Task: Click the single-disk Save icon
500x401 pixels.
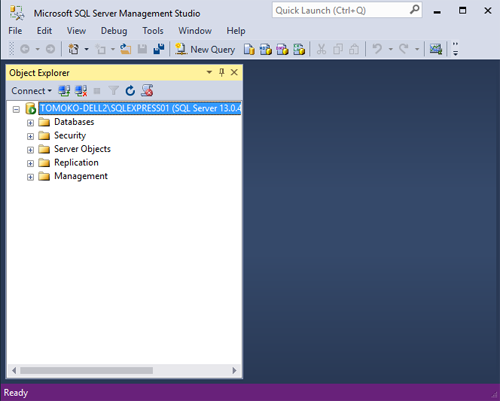Action: [x=142, y=49]
